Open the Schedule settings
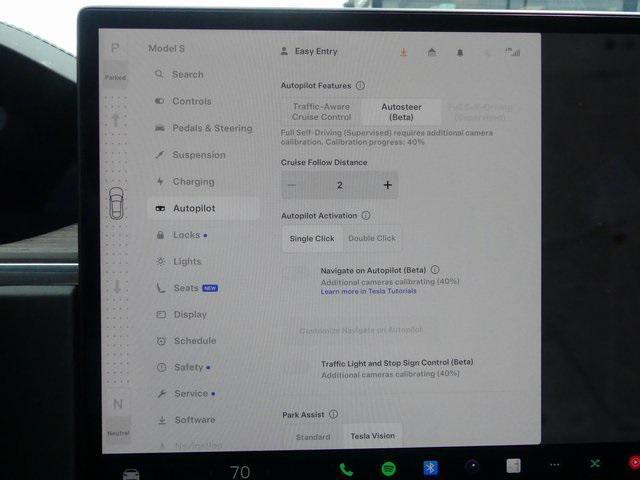Screen dimensions: 640x480 click(187, 341)
